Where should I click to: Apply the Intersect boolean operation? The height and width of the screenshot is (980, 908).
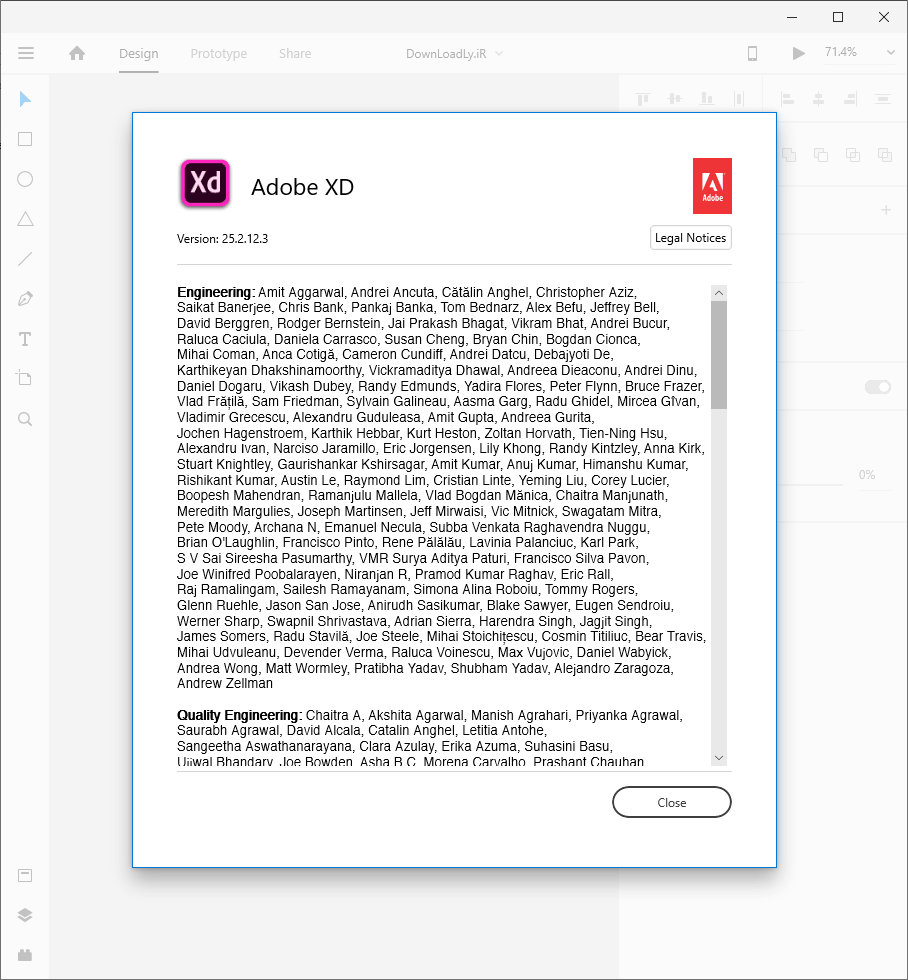click(853, 154)
